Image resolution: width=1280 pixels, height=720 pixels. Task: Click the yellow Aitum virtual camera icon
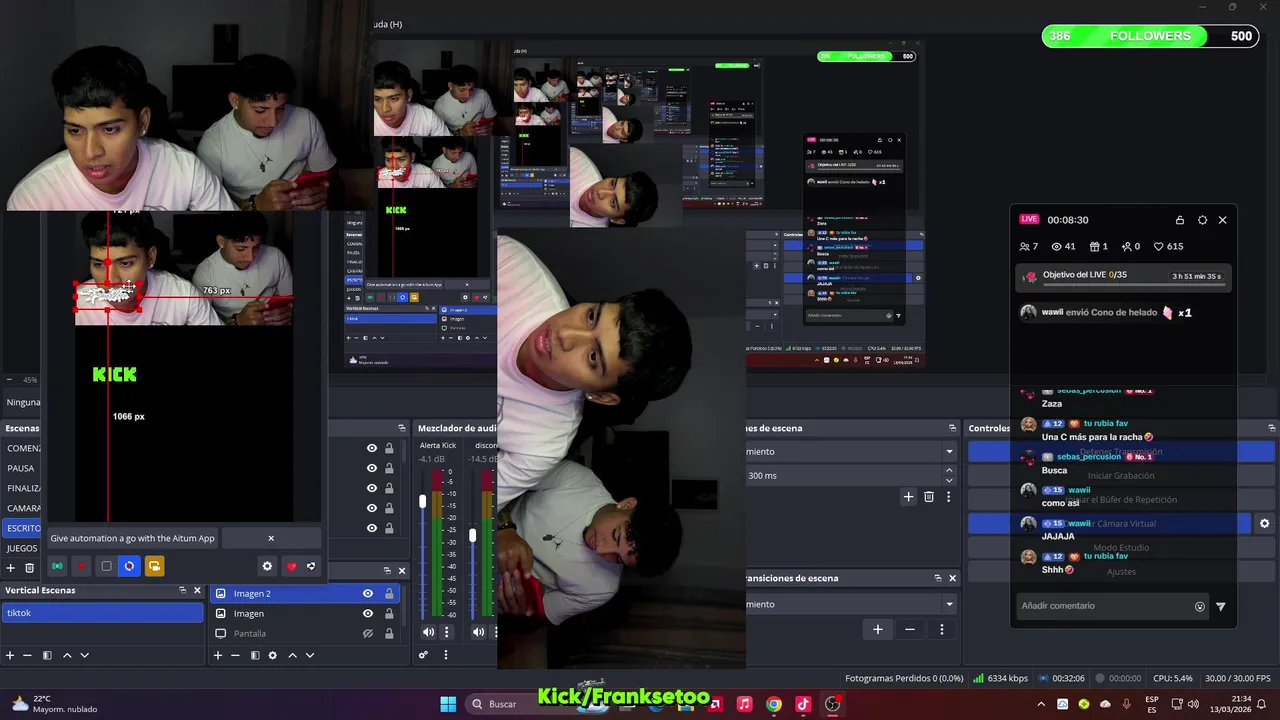pos(154,566)
